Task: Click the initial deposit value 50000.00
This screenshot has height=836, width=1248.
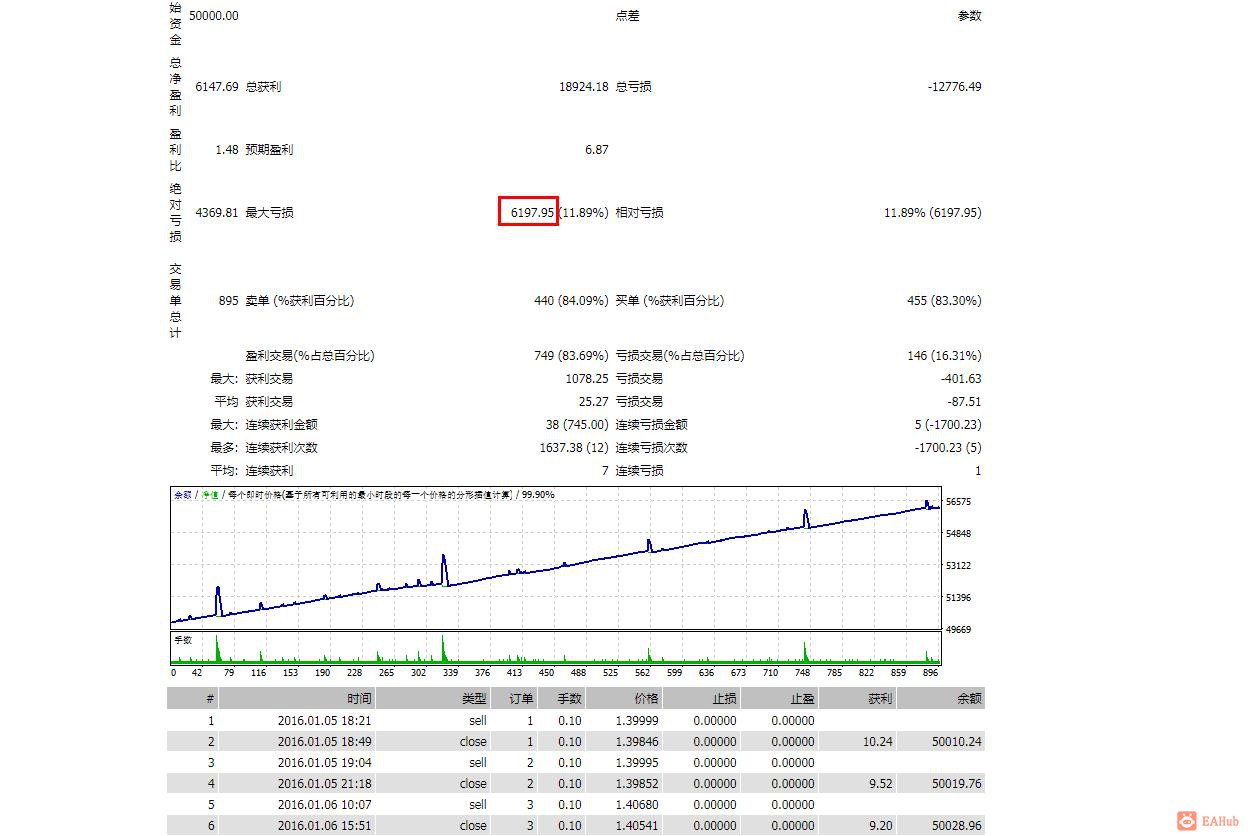Action: [x=213, y=16]
